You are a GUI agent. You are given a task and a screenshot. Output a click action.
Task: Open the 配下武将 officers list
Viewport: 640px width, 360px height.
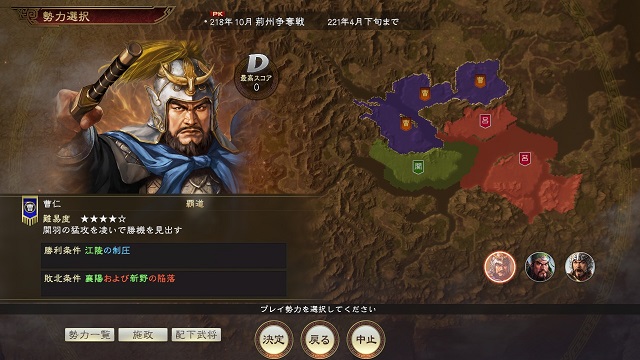tap(196, 335)
